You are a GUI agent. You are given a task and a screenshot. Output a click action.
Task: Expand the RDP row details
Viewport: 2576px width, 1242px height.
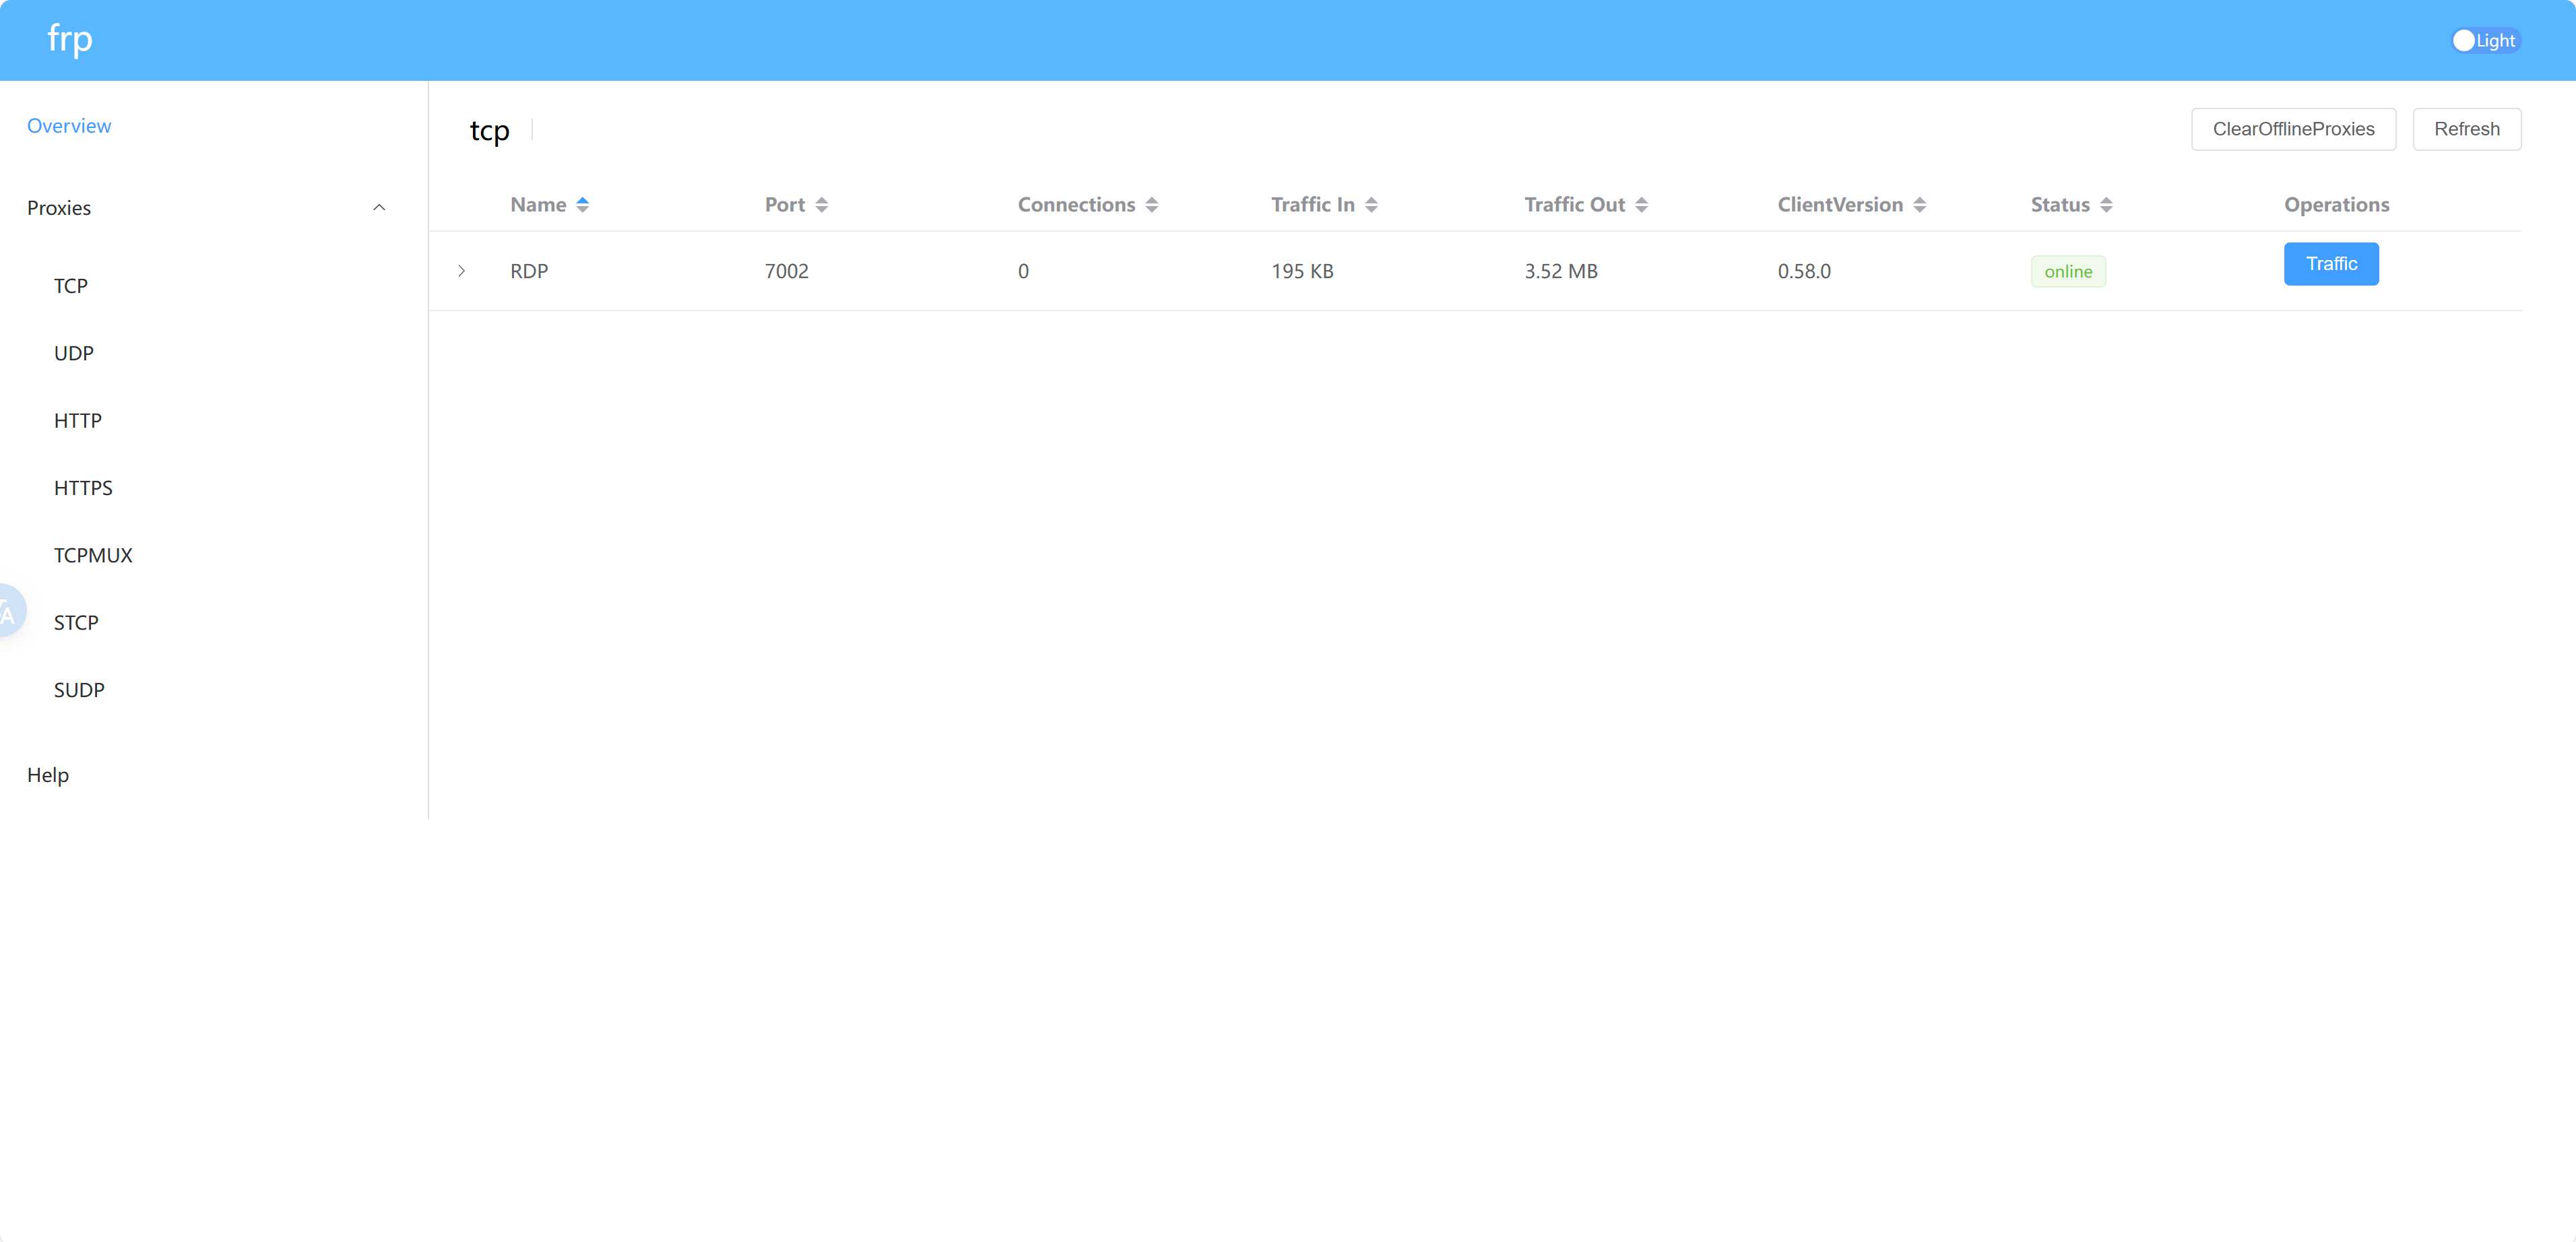tap(461, 271)
